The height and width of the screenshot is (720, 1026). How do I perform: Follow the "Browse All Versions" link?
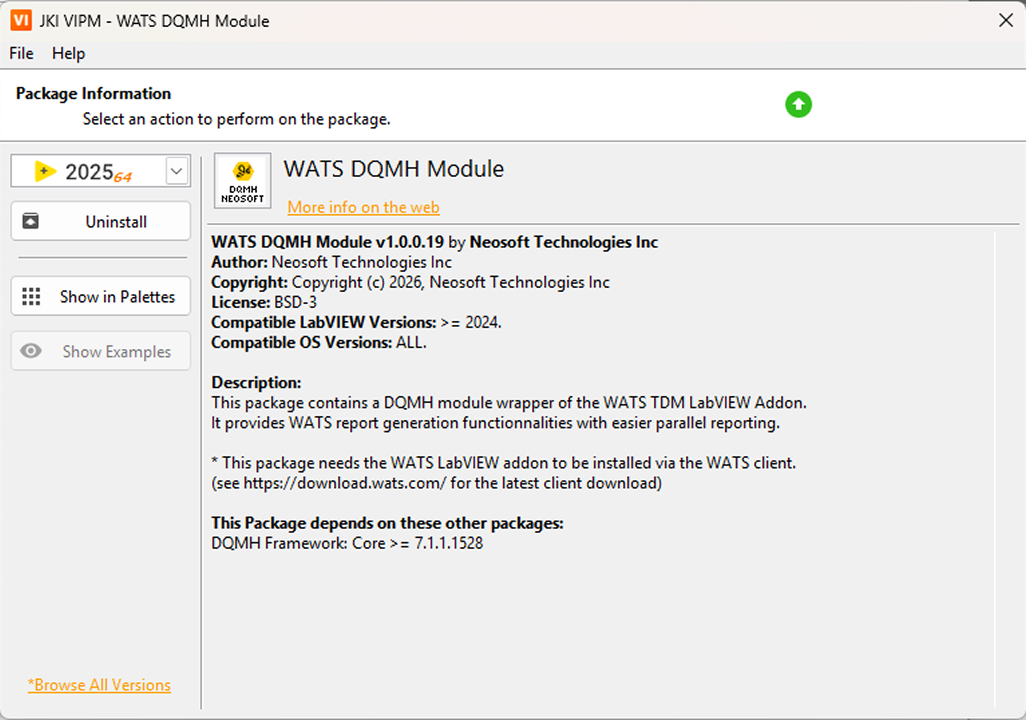click(x=99, y=684)
